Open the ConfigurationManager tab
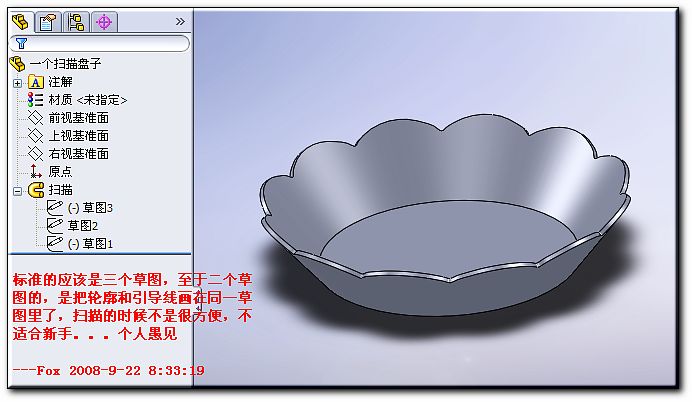Screen dimensions: 692x402 76,22
